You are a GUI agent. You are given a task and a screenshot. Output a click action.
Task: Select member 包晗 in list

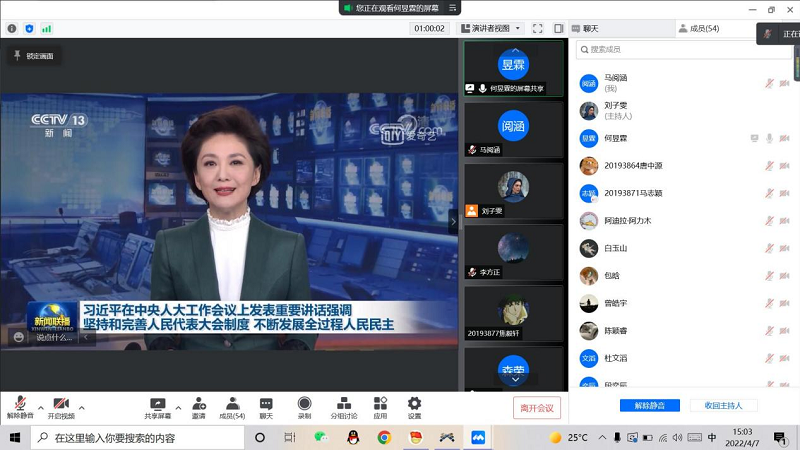[x=684, y=276]
